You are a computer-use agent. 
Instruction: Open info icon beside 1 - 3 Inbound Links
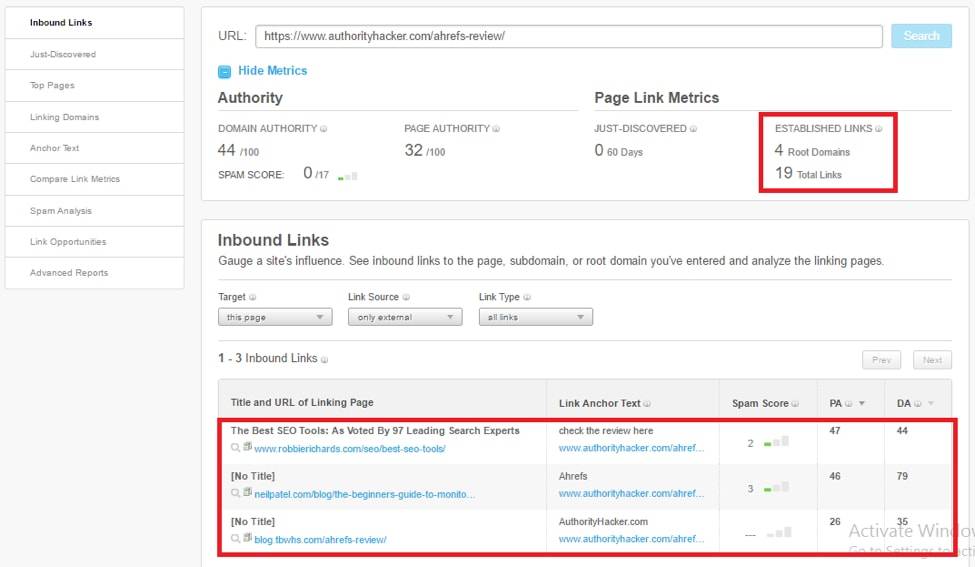325,359
